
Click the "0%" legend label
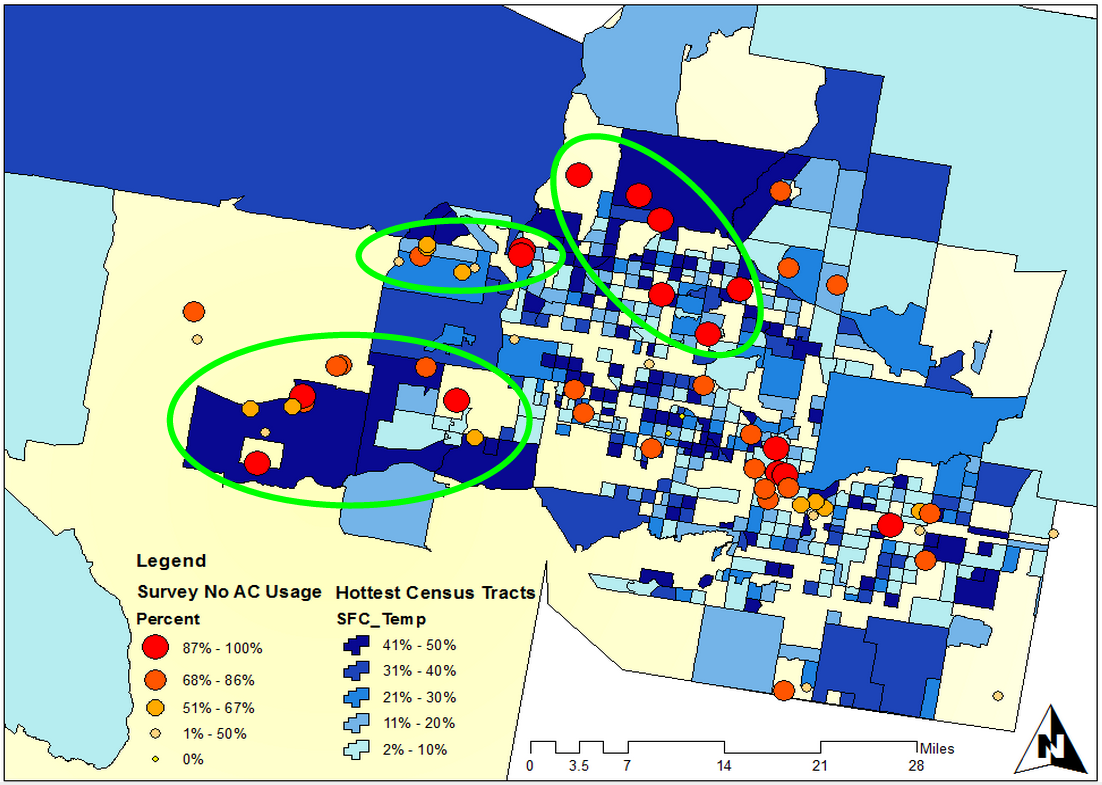click(193, 760)
